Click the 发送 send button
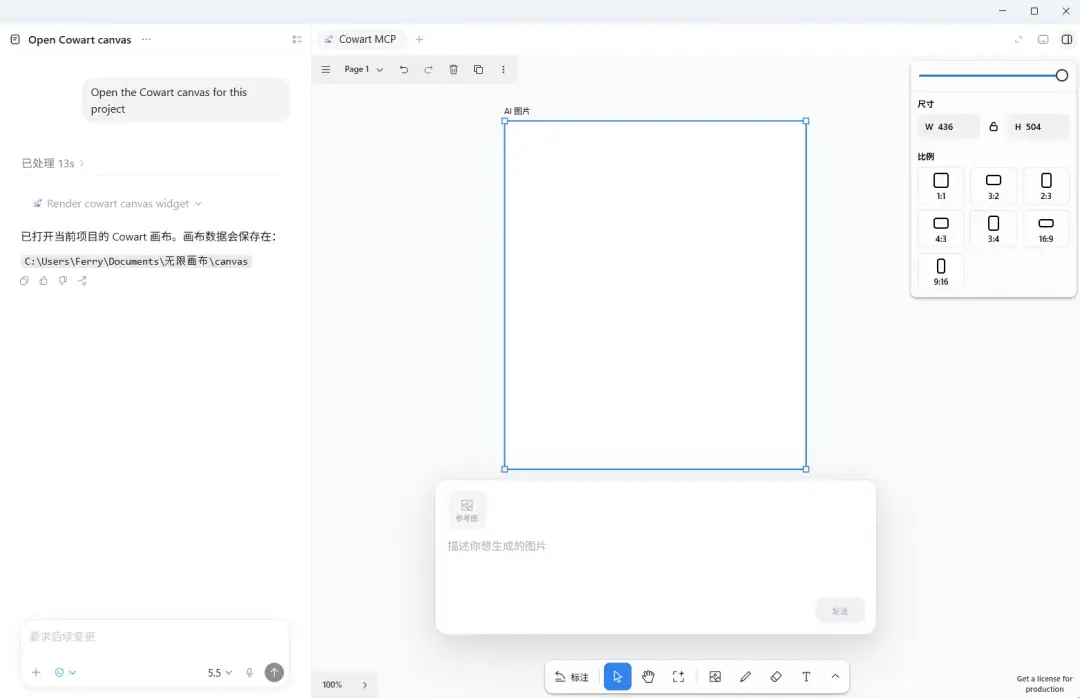Viewport: 1080px width, 698px height. pyautogui.click(x=840, y=611)
